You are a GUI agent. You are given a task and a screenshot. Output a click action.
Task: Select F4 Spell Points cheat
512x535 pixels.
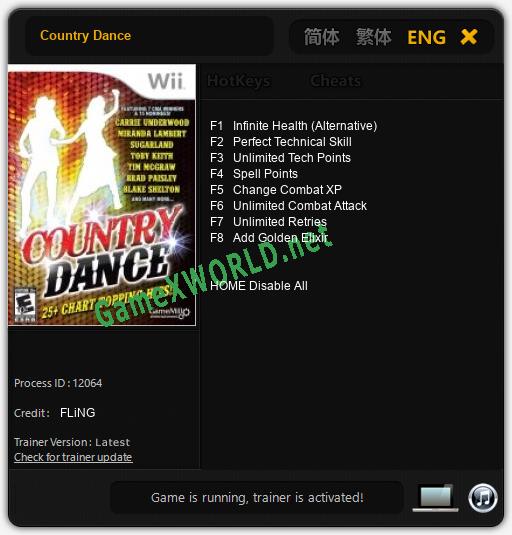[254, 174]
